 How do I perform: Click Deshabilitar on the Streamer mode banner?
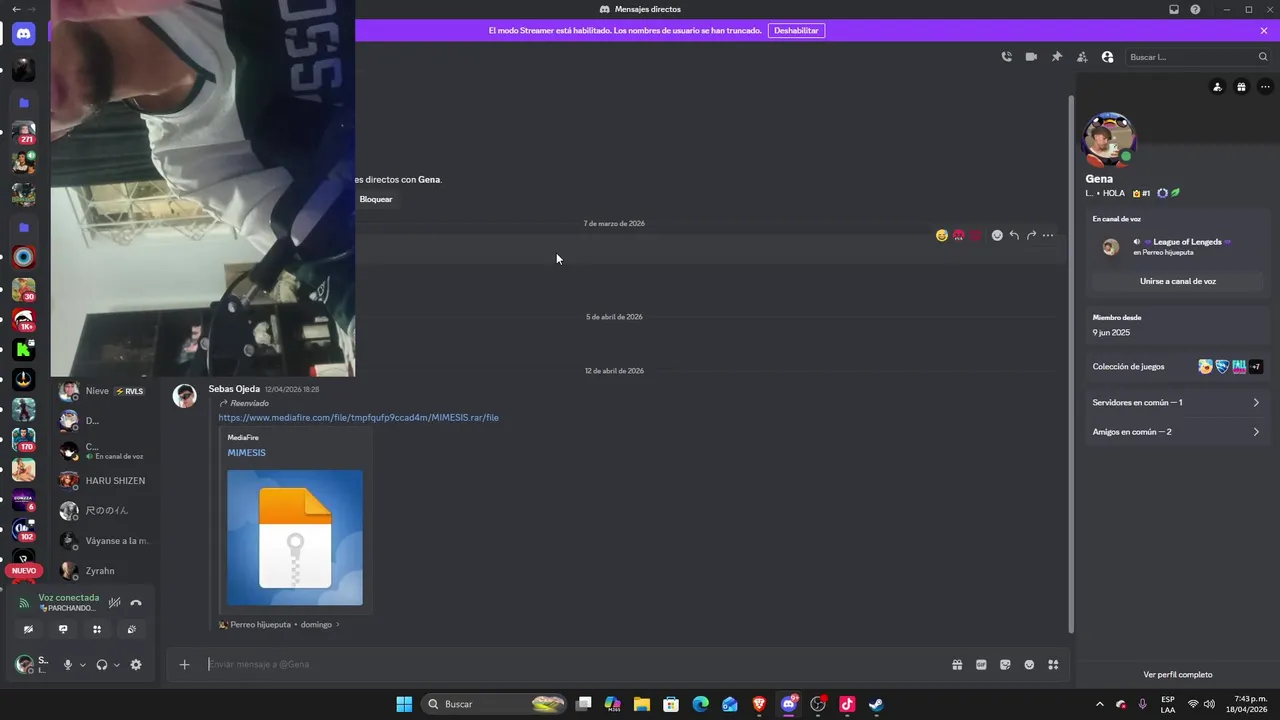(x=796, y=31)
